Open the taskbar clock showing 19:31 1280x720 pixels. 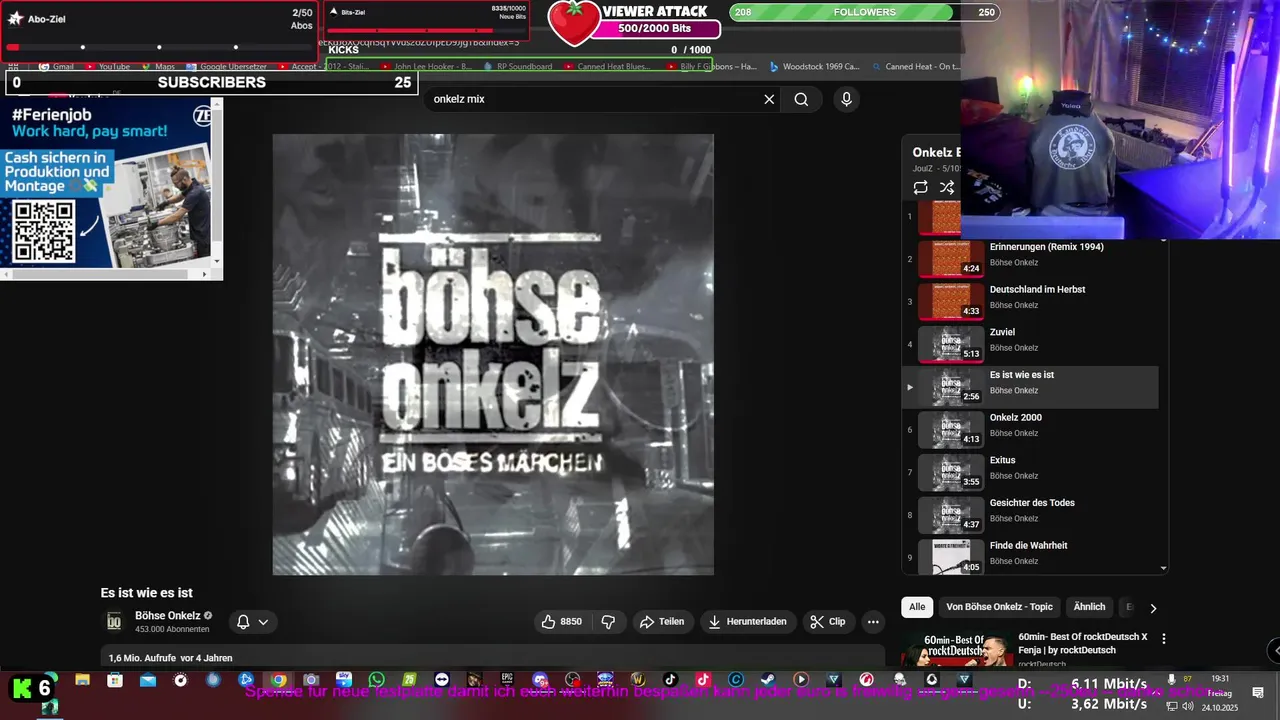coord(1220,678)
